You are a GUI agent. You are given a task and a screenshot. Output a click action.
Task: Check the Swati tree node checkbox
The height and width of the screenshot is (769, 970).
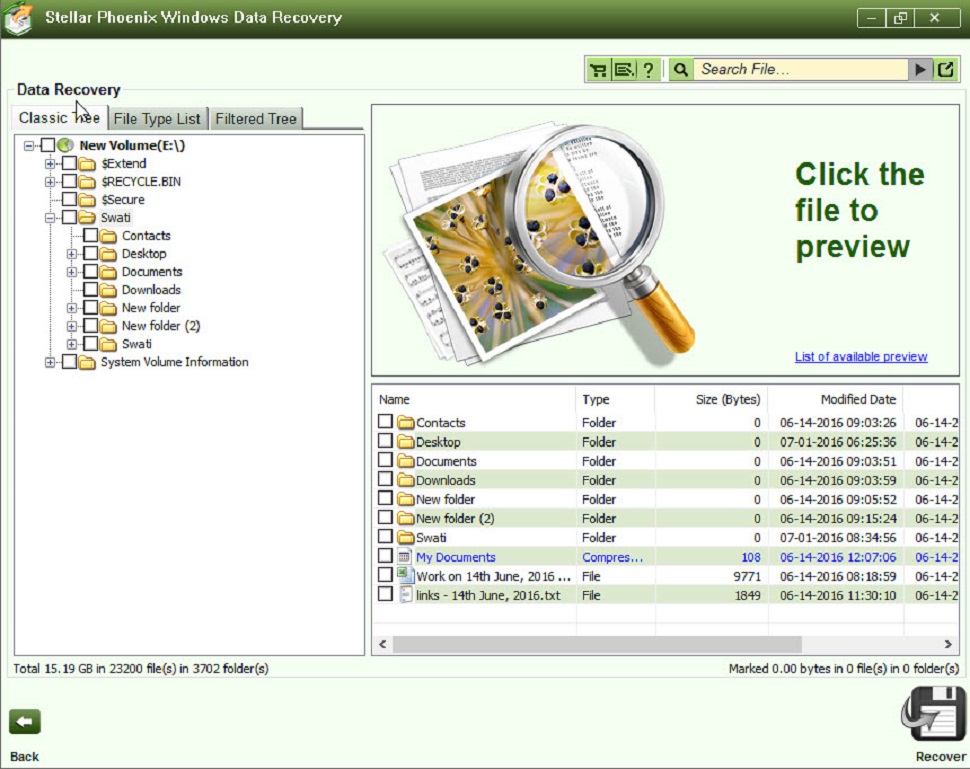(x=69, y=217)
